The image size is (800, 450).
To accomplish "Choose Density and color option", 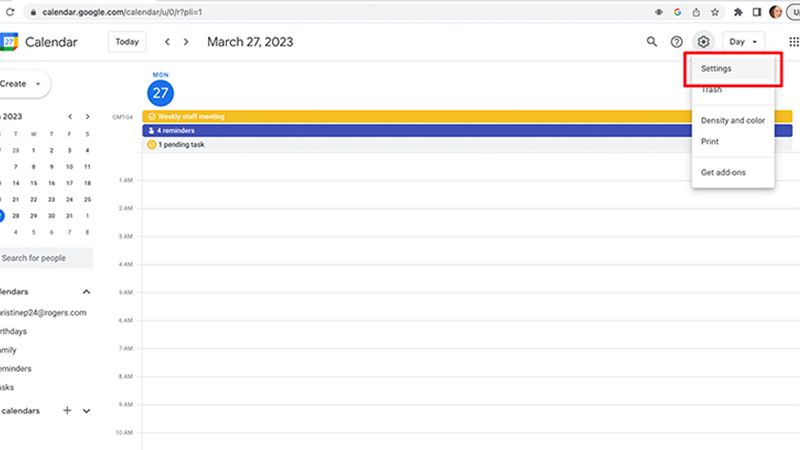I will point(732,120).
